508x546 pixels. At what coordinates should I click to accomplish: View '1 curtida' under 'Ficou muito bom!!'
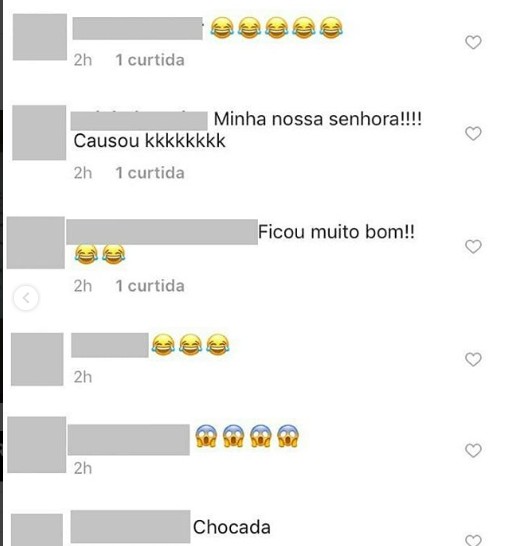[x=150, y=286]
